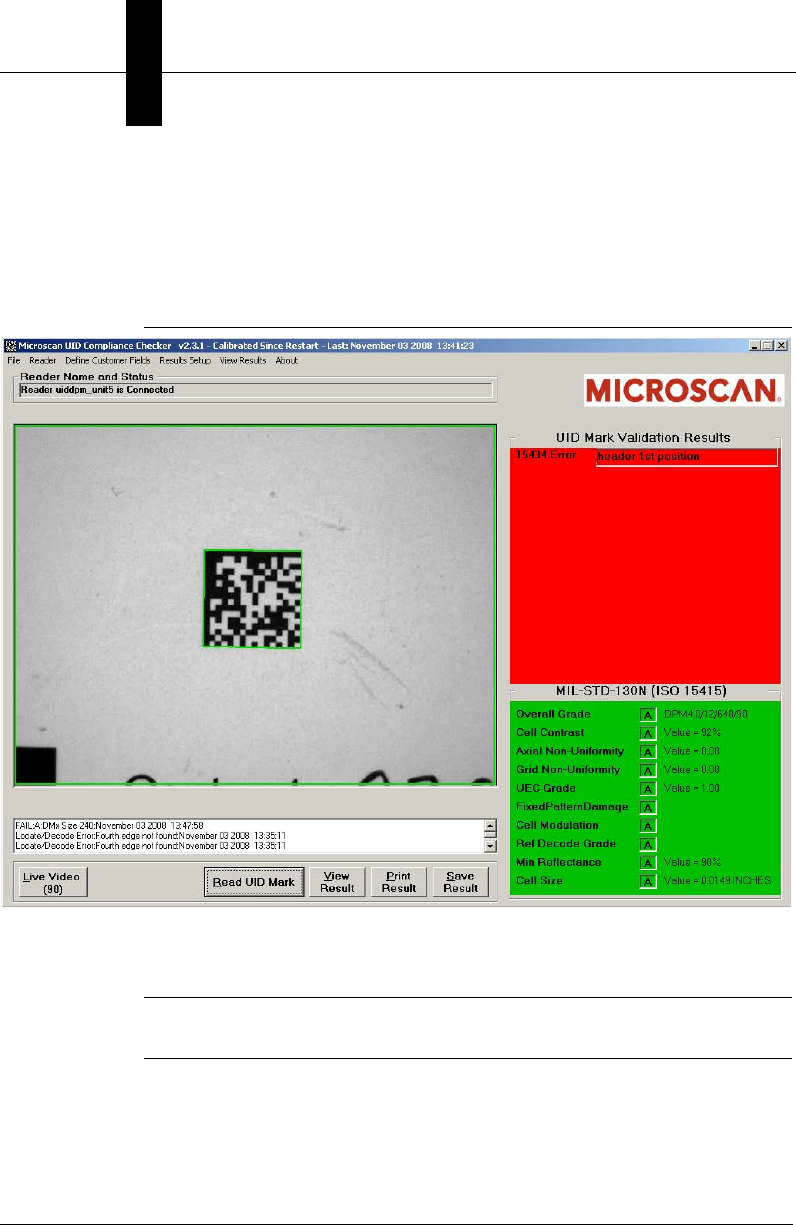796x1225 pixels.
Task: Click the Min Reflectance A grade box
Action: 647,862
